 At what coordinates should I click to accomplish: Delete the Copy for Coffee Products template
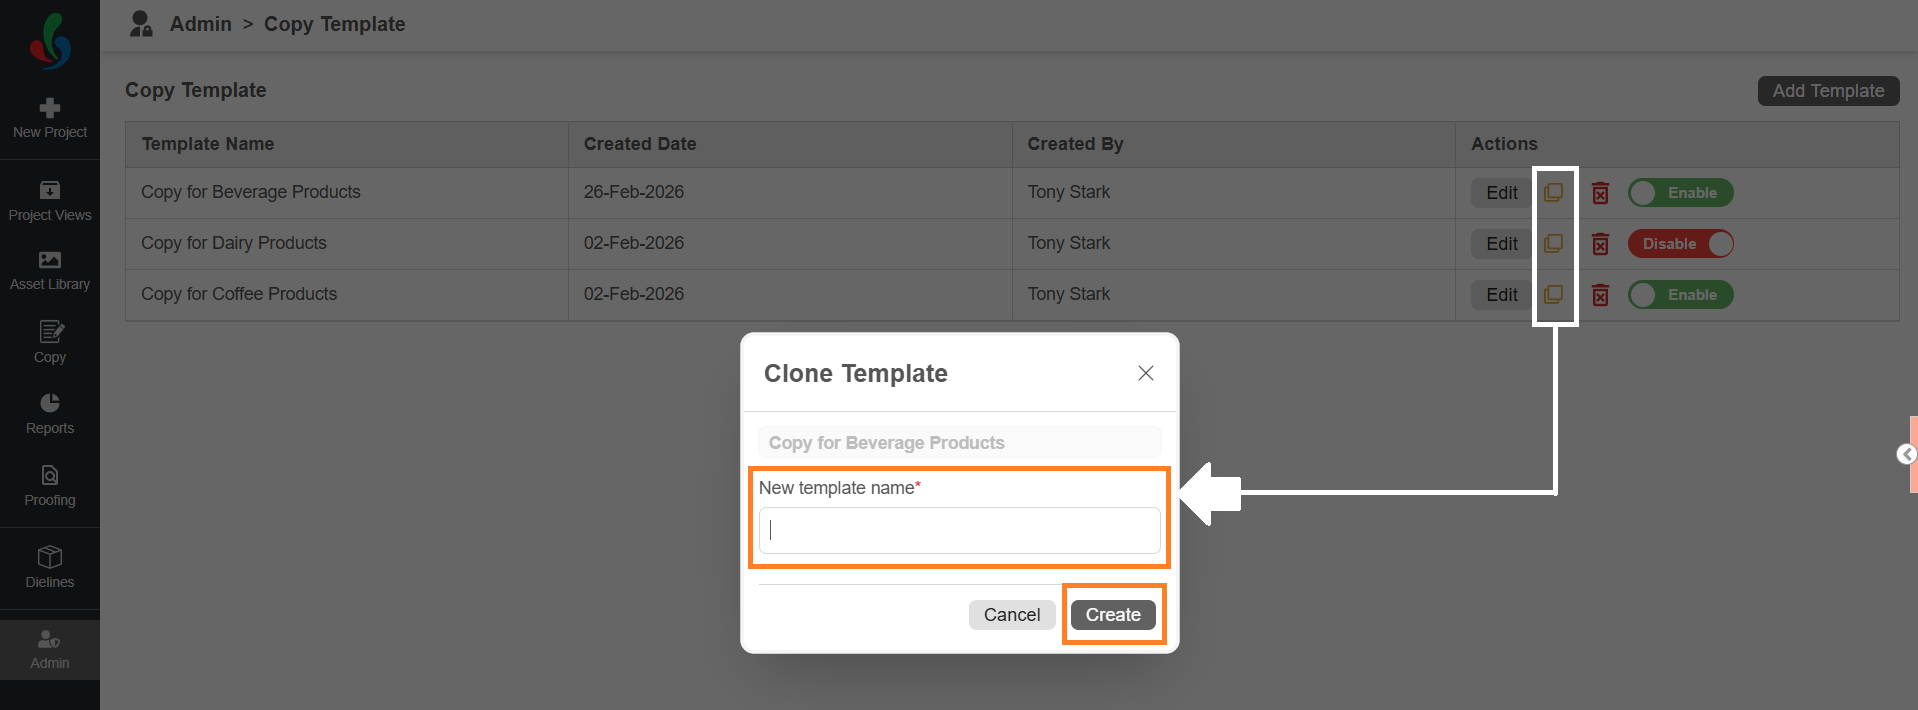(x=1600, y=295)
